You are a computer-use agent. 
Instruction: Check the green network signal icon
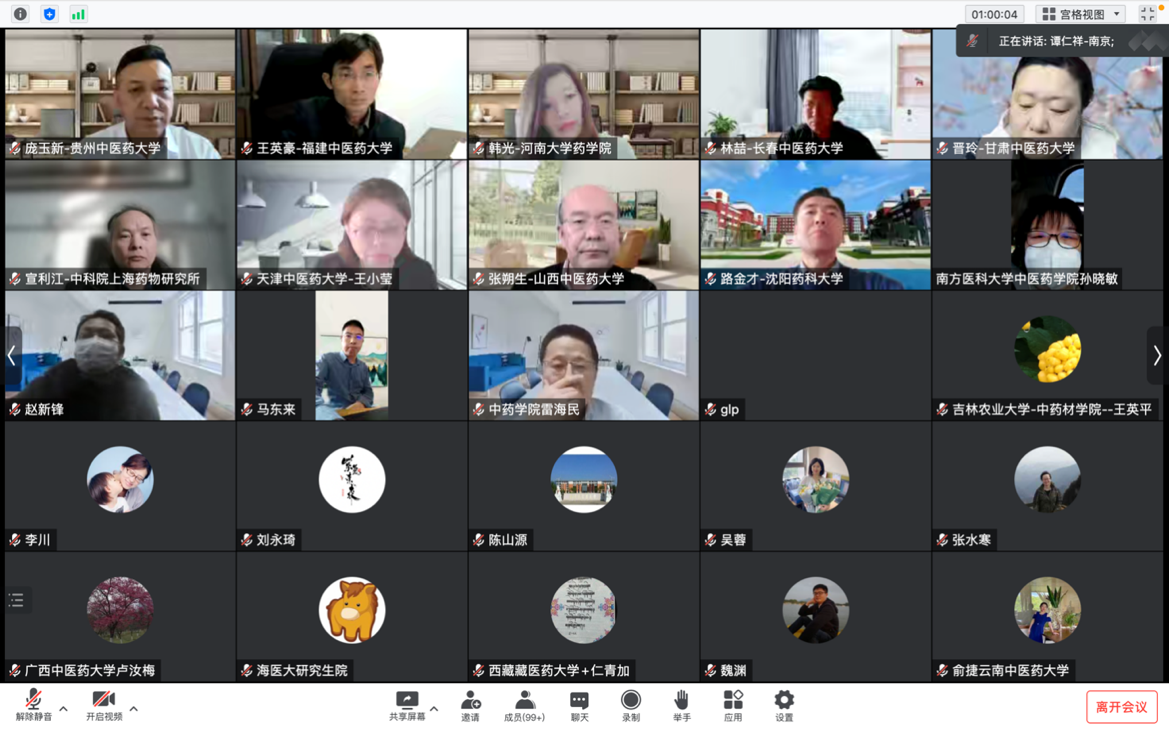tap(78, 14)
